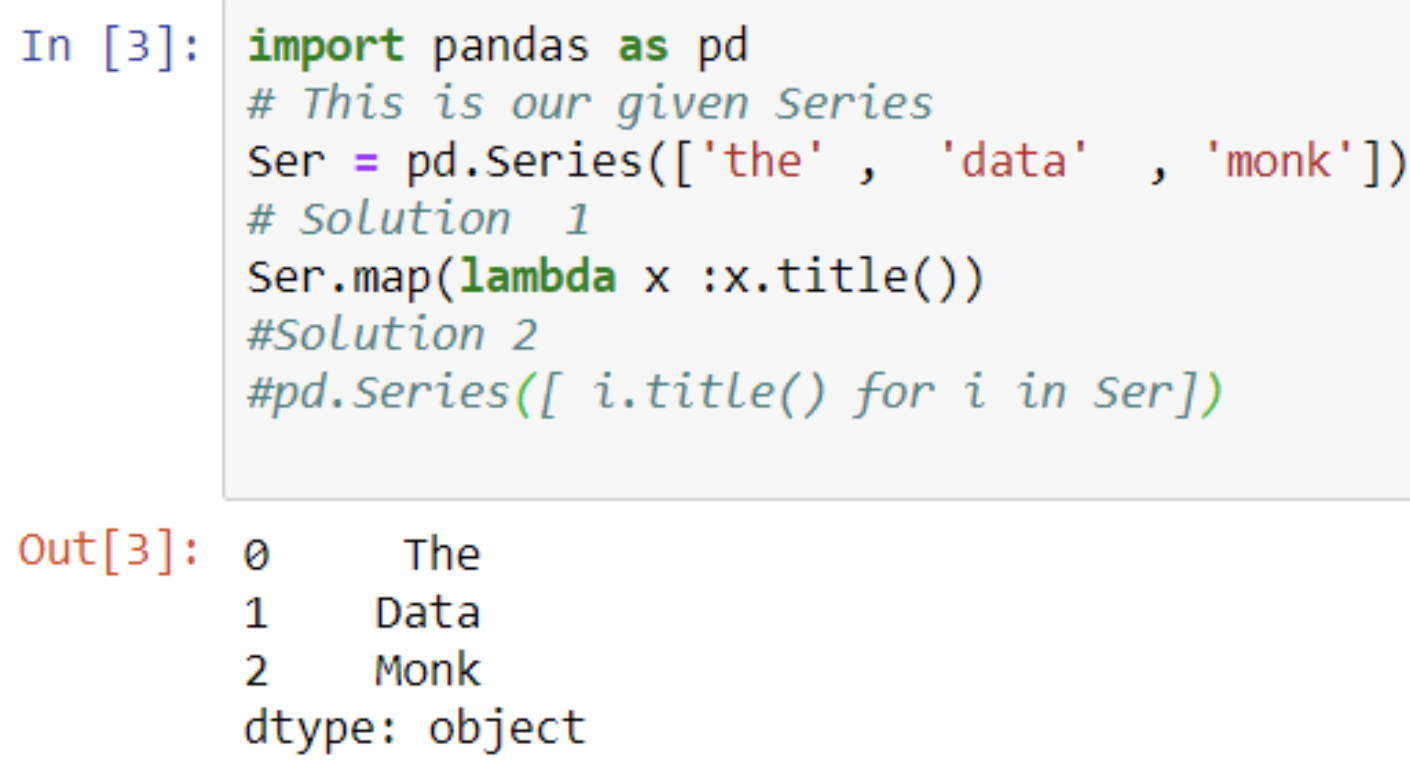Click the empty last line of the cell
The width and height of the screenshot is (1410, 766).
pyautogui.click(x=816, y=451)
